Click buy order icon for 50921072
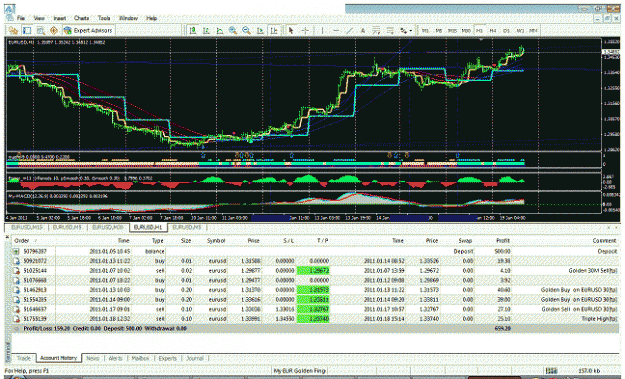The image size is (625, 379). [x=16, y=261]
